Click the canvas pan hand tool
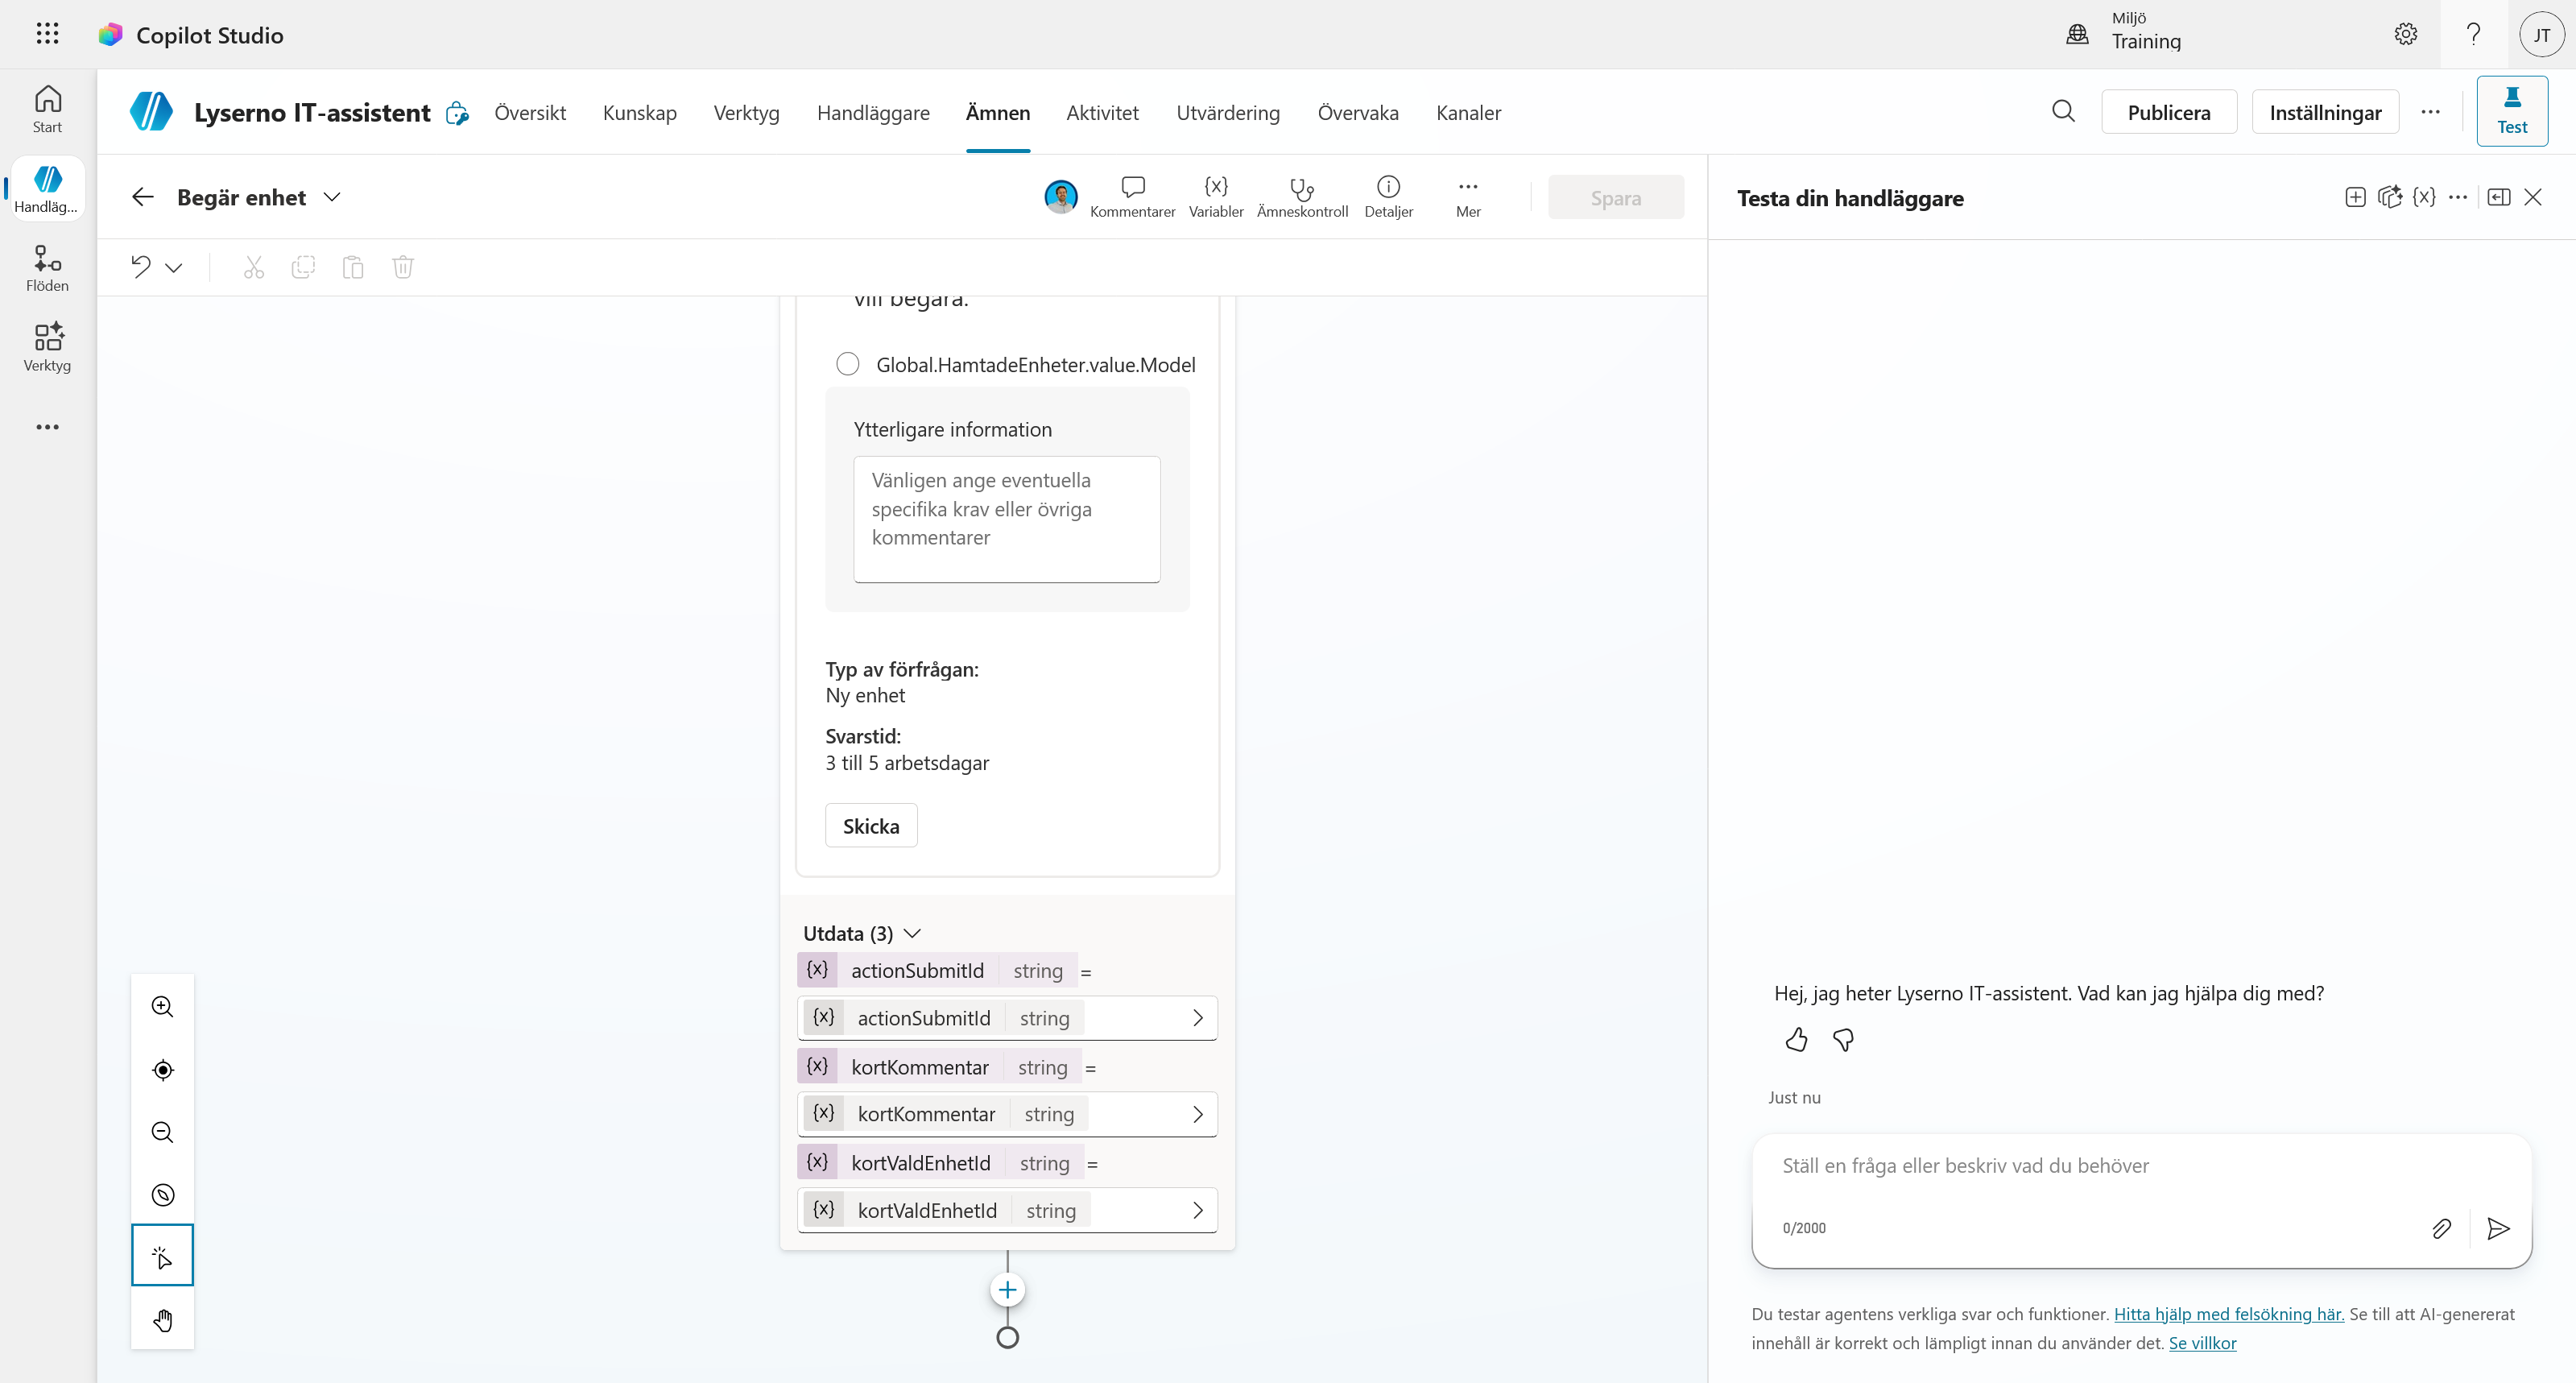 coord(162,1320)
